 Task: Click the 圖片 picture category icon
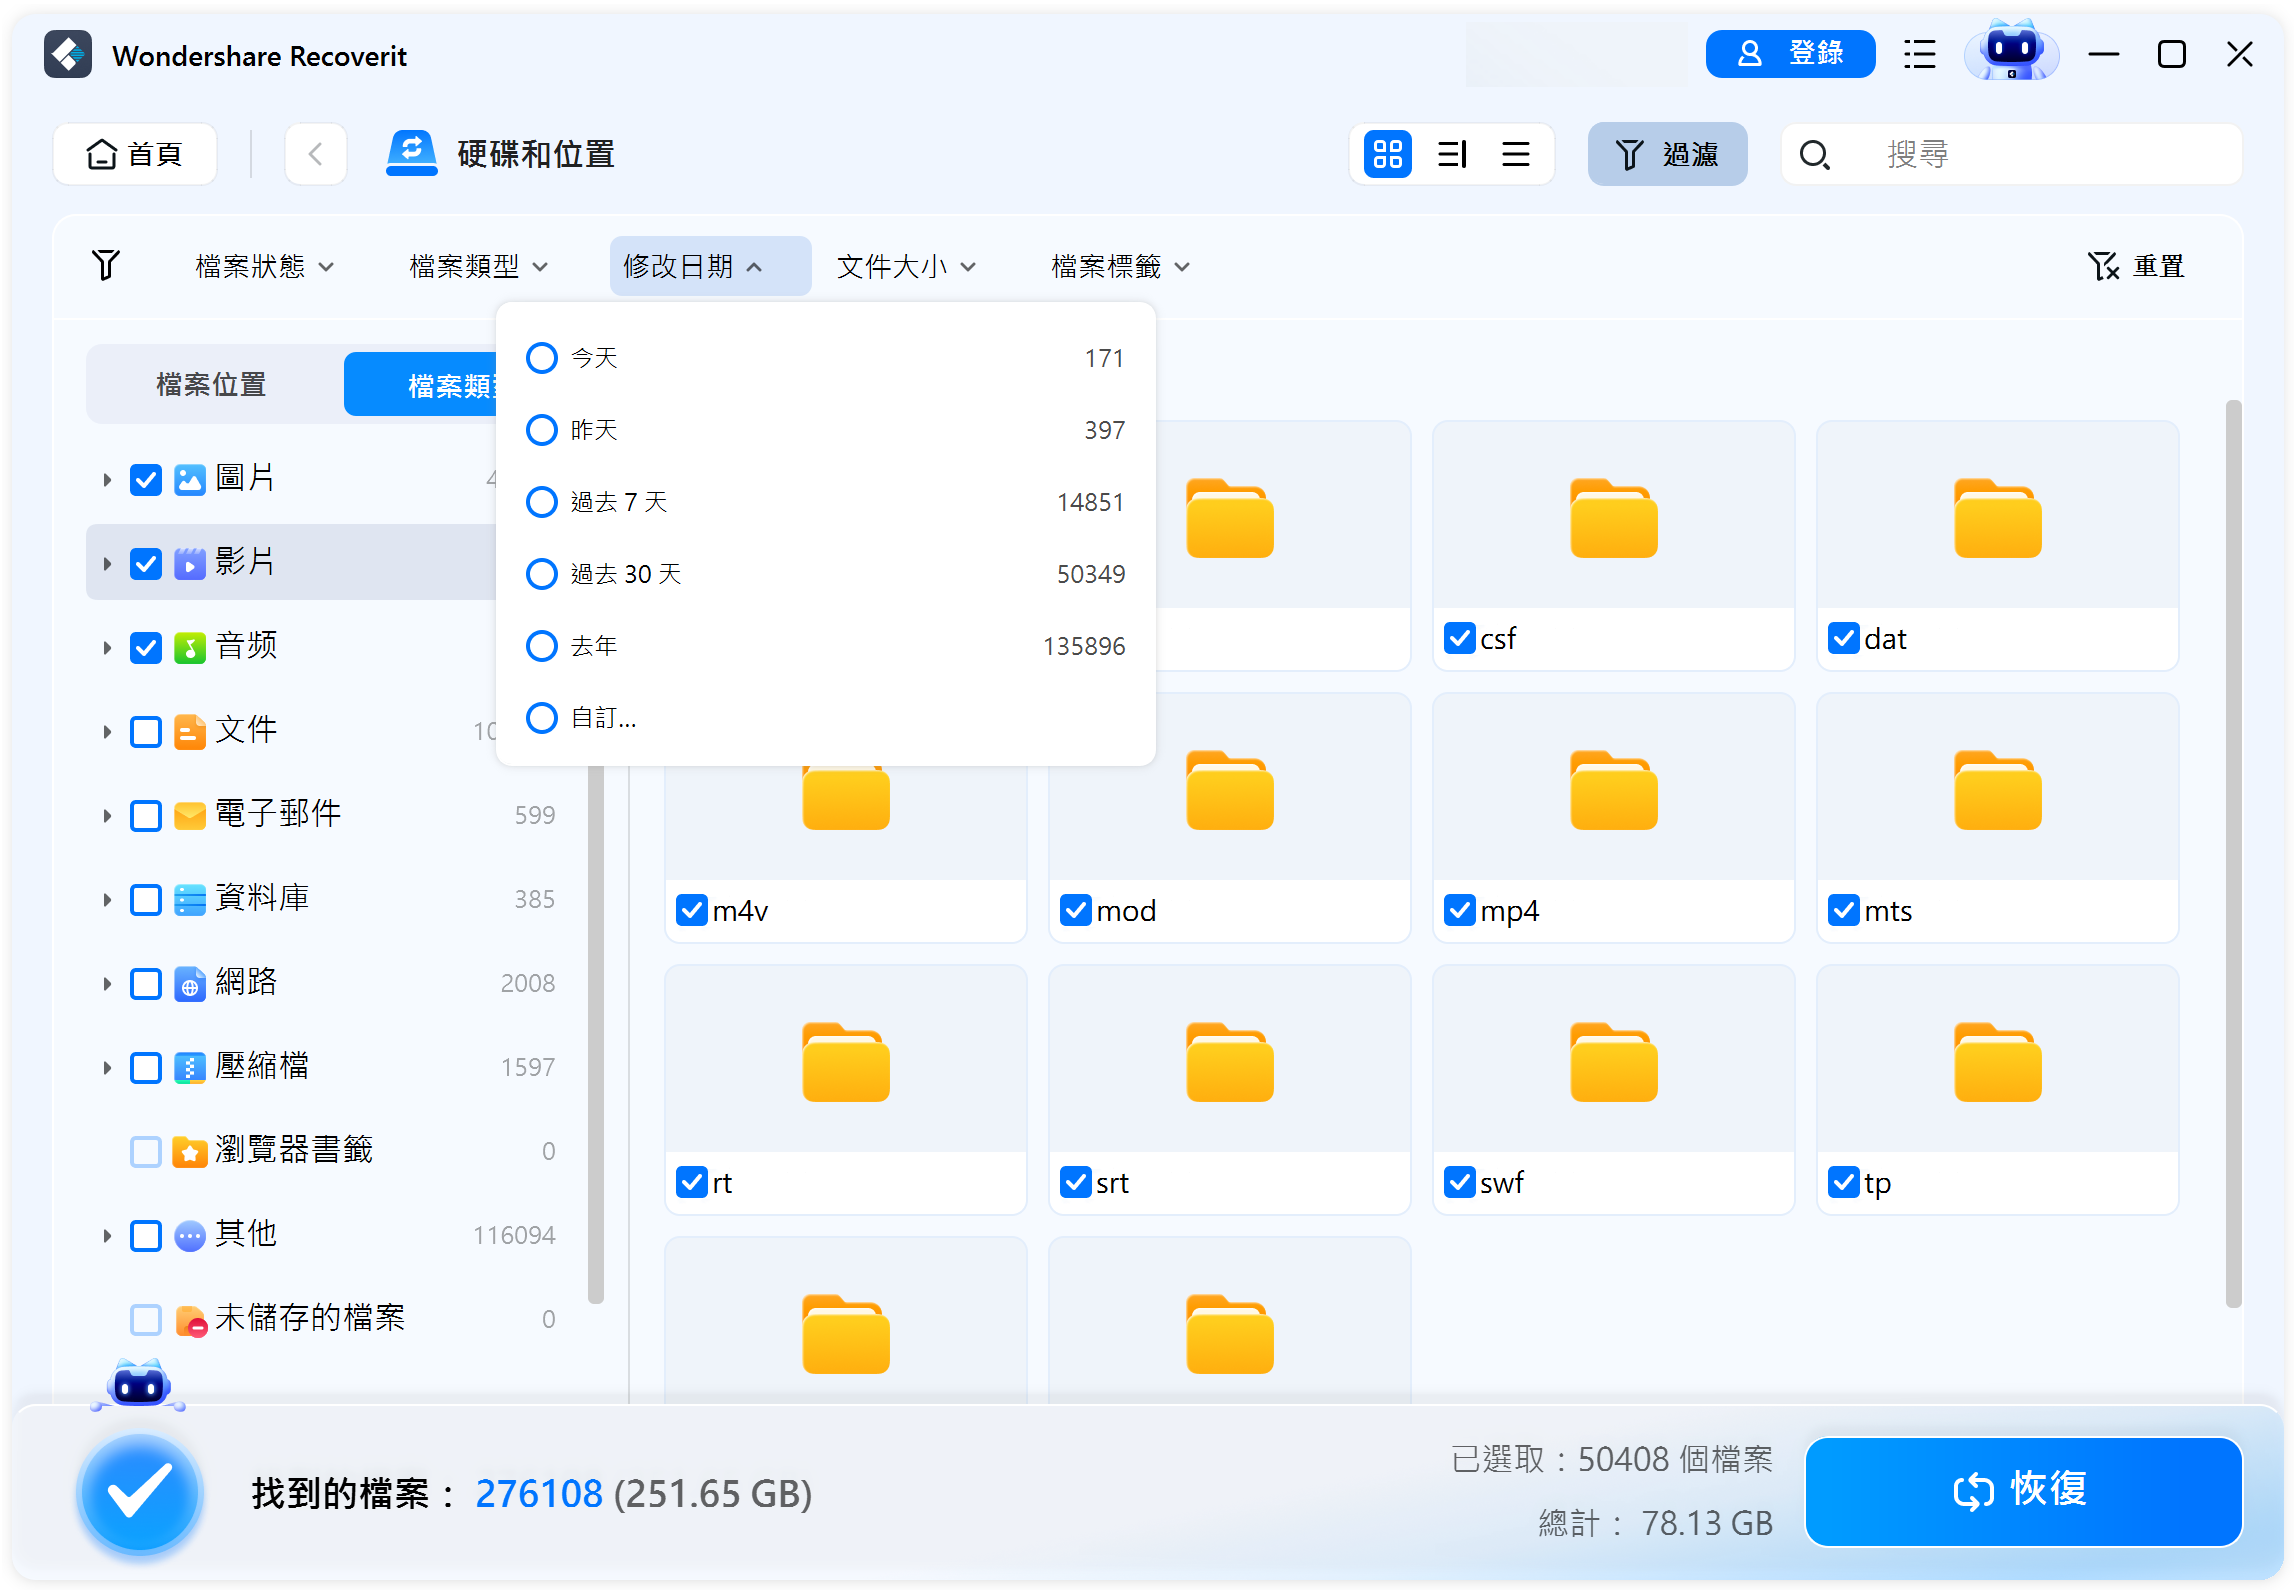(x=190, y=479)
